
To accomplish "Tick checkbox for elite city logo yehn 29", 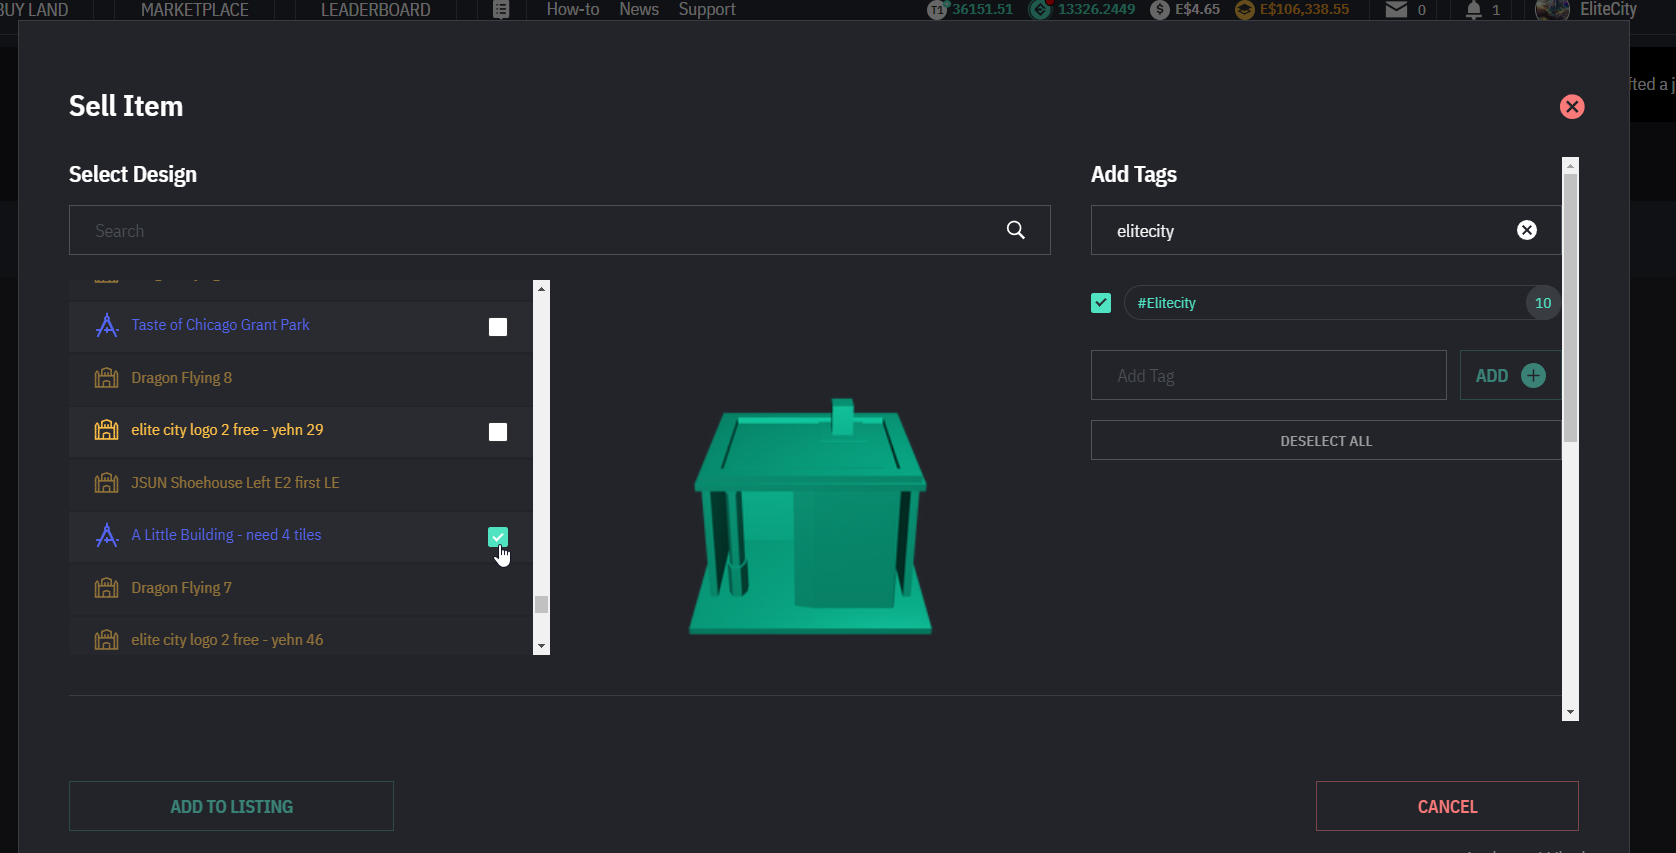I will pyautogui.click(x=497, y=432).
